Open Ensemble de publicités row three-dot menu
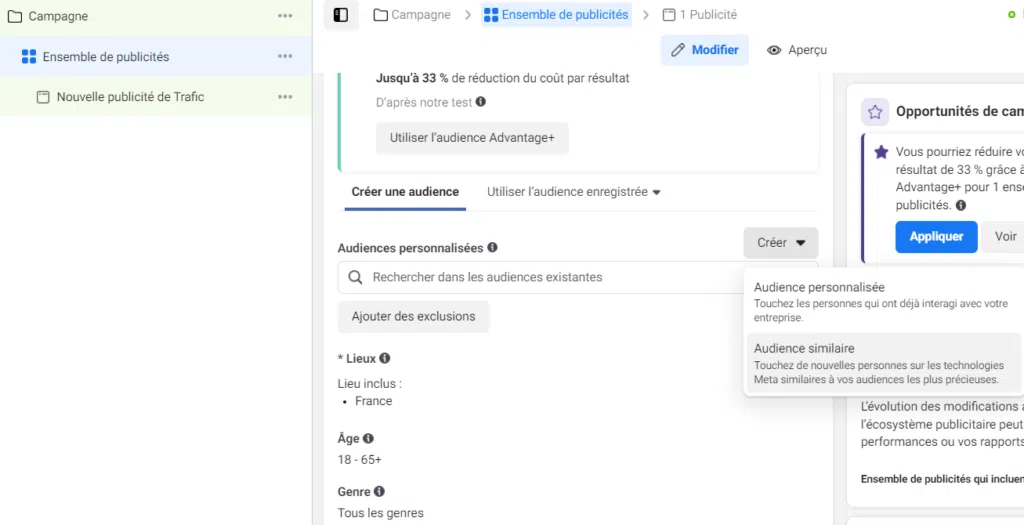 click(x=285, y=56)
